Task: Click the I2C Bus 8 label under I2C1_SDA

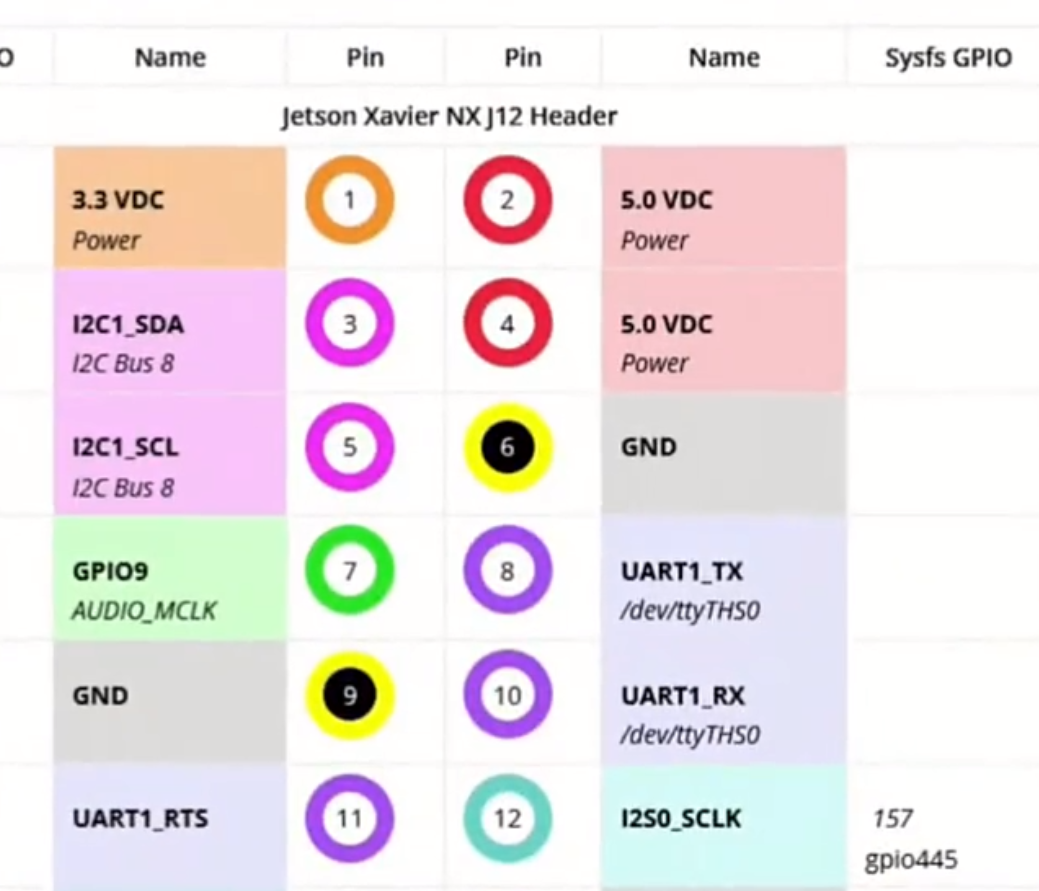Action: (123, 364)
